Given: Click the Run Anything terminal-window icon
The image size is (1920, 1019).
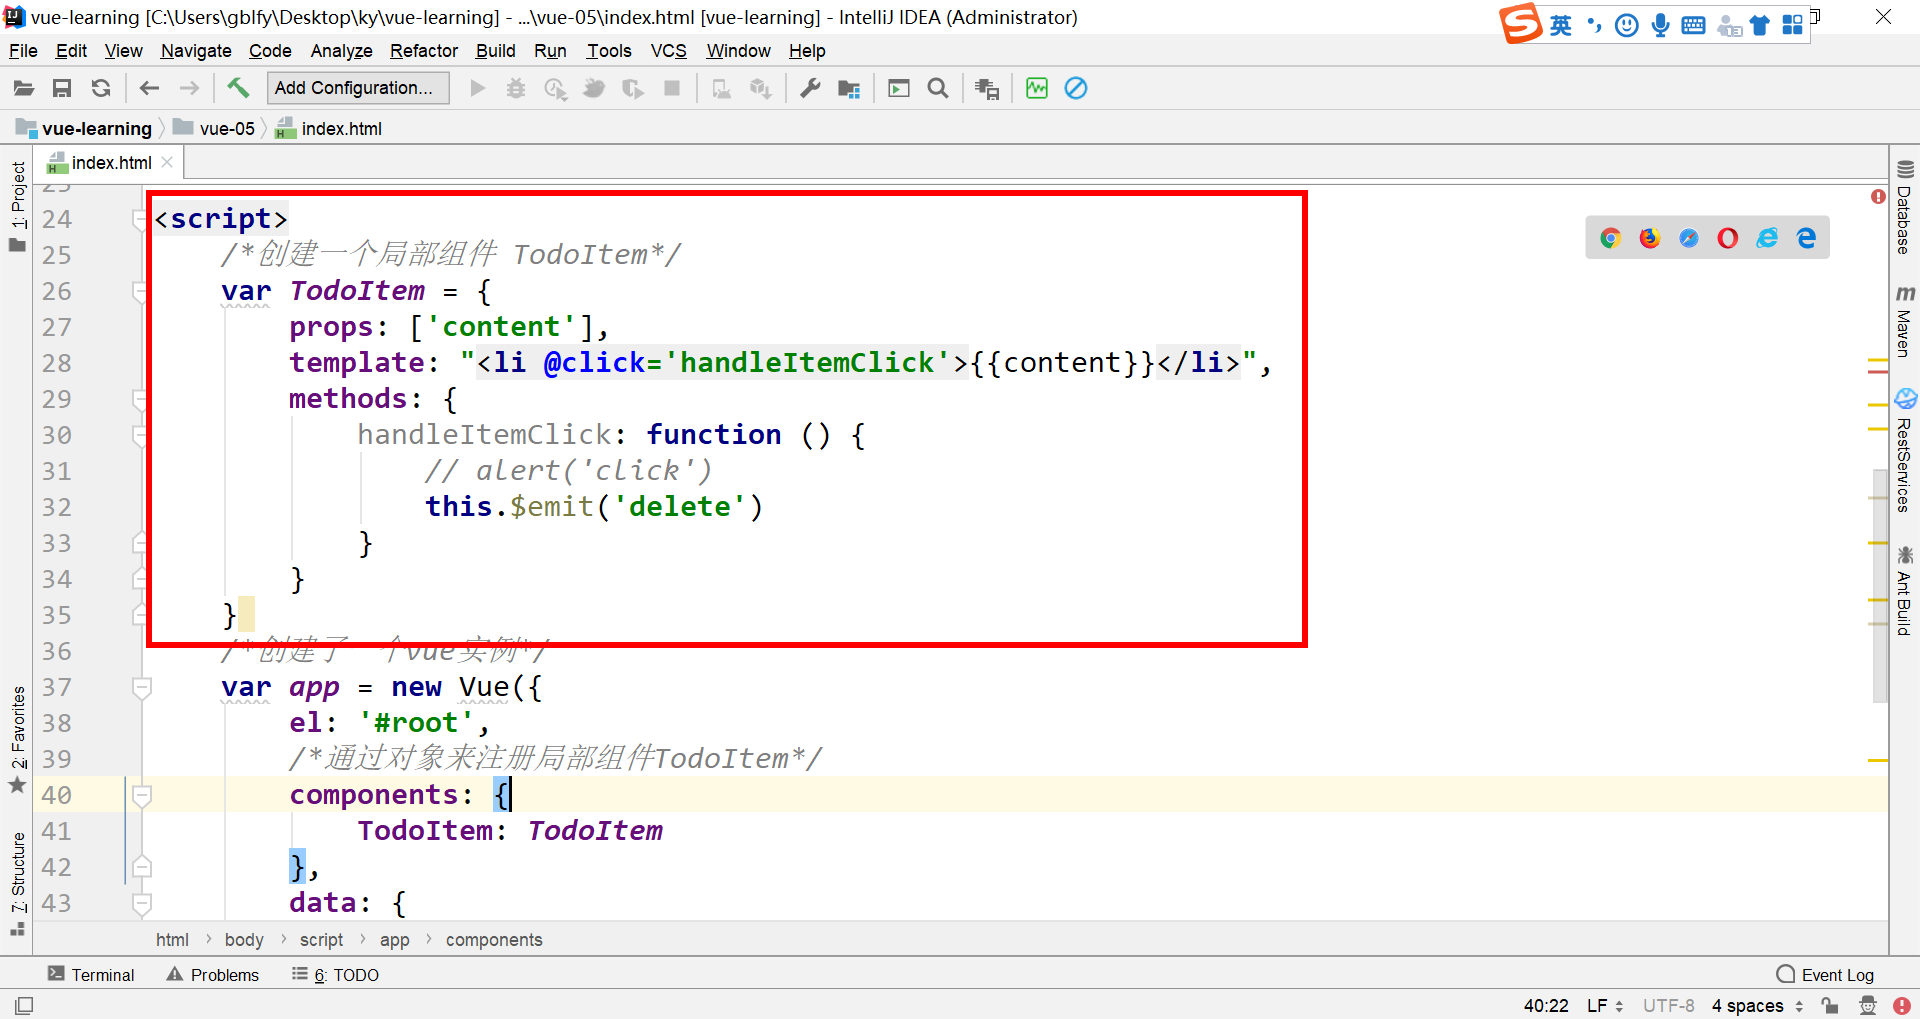Looking at the screenshot, I should pos(899,89).
